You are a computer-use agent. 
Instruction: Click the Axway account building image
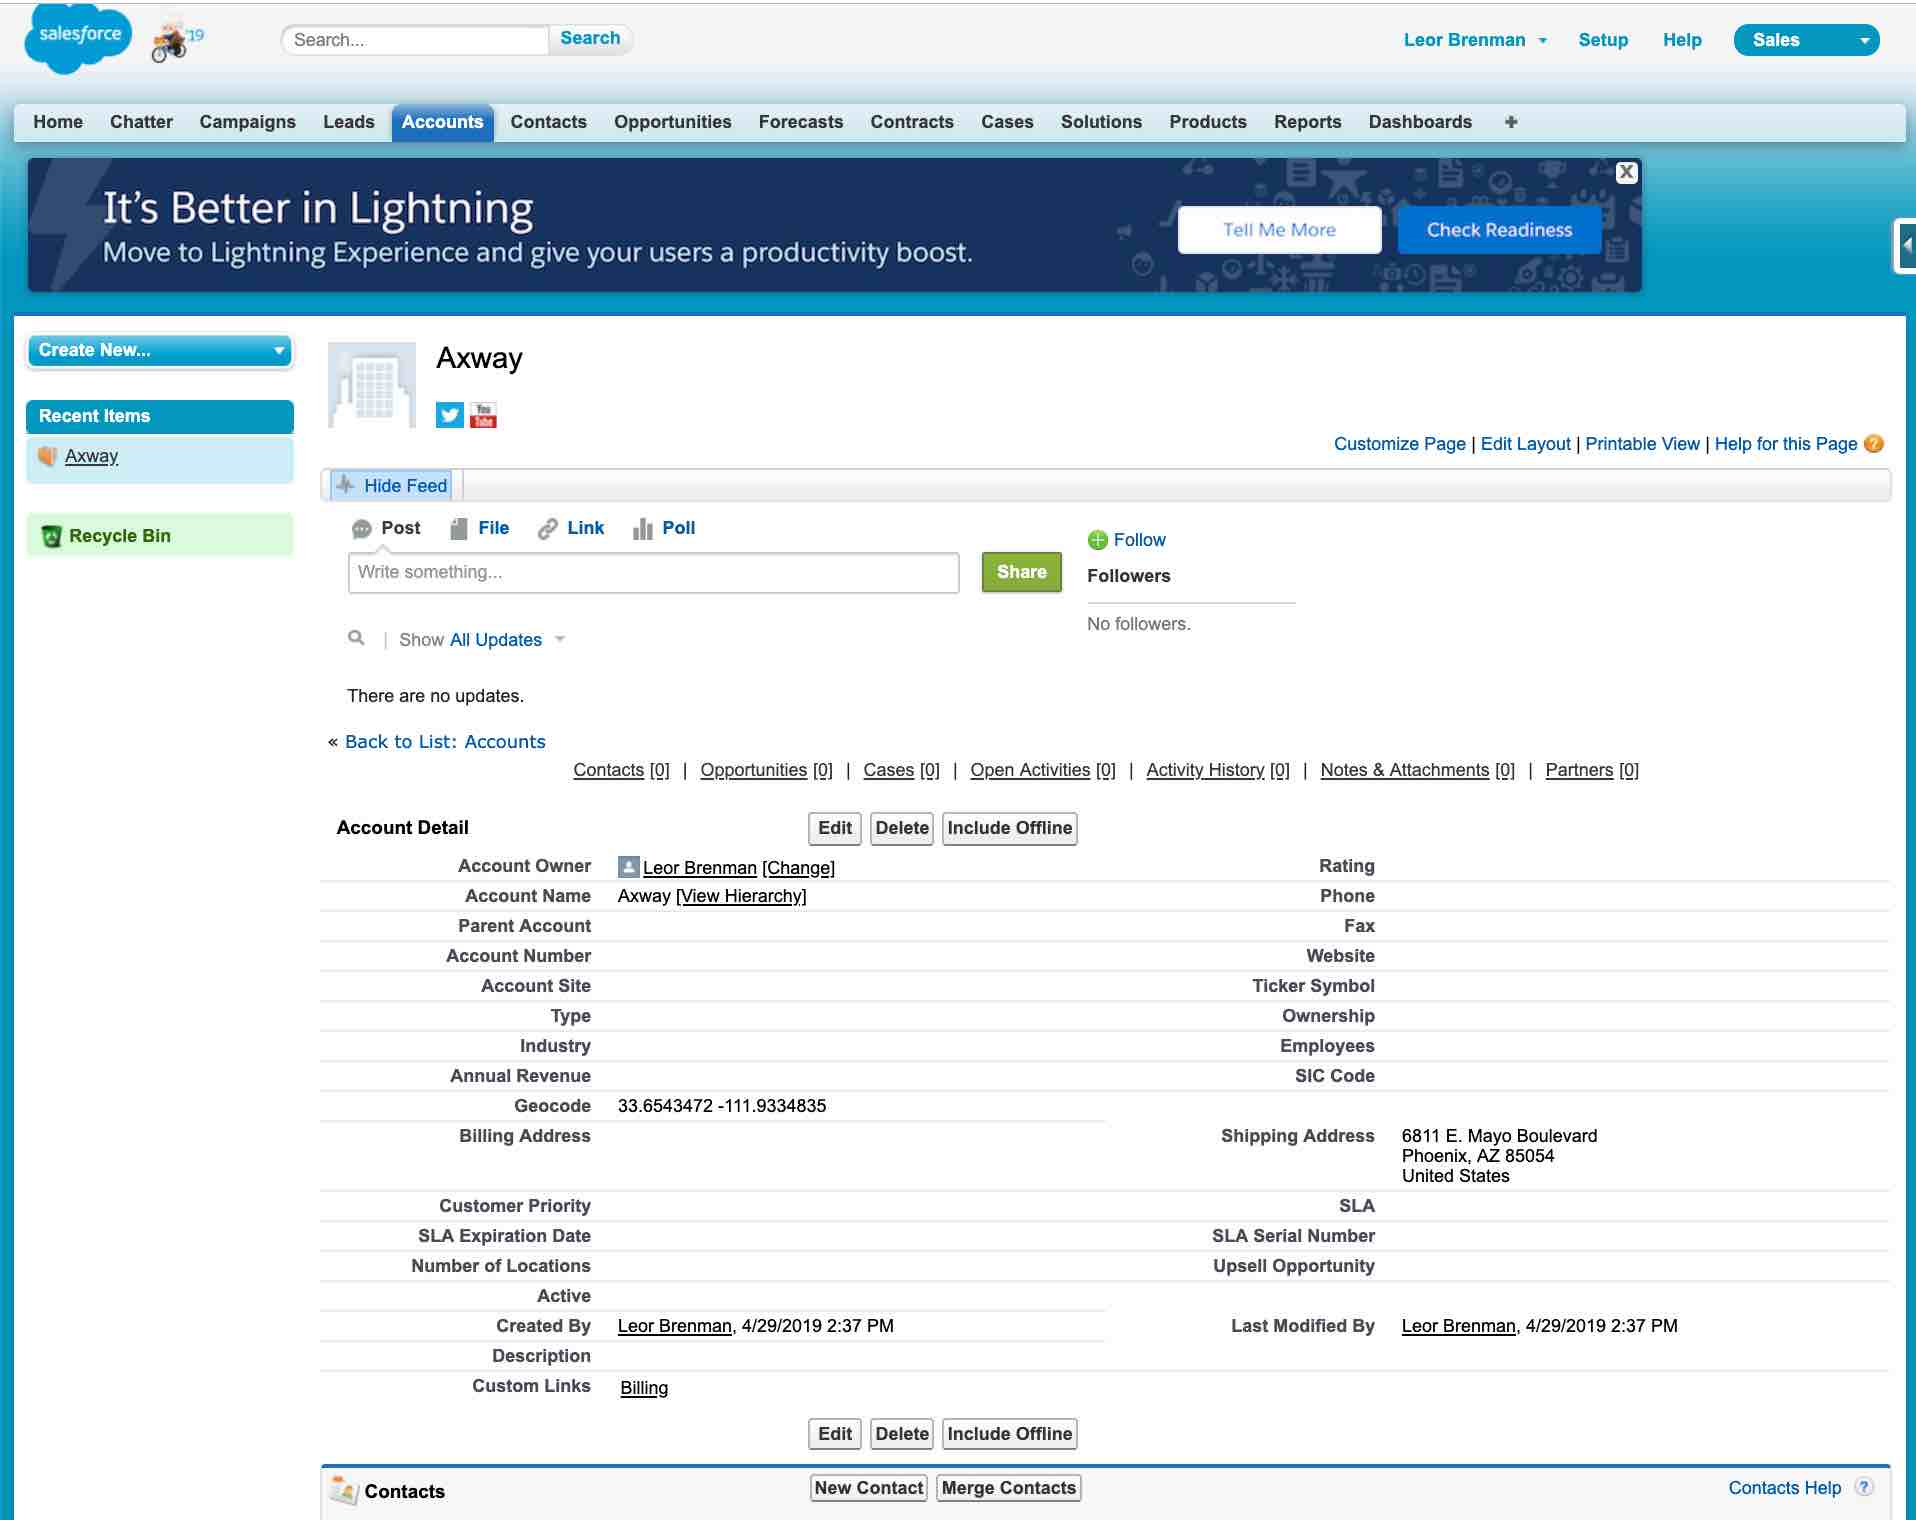click(x=372, y=385)
